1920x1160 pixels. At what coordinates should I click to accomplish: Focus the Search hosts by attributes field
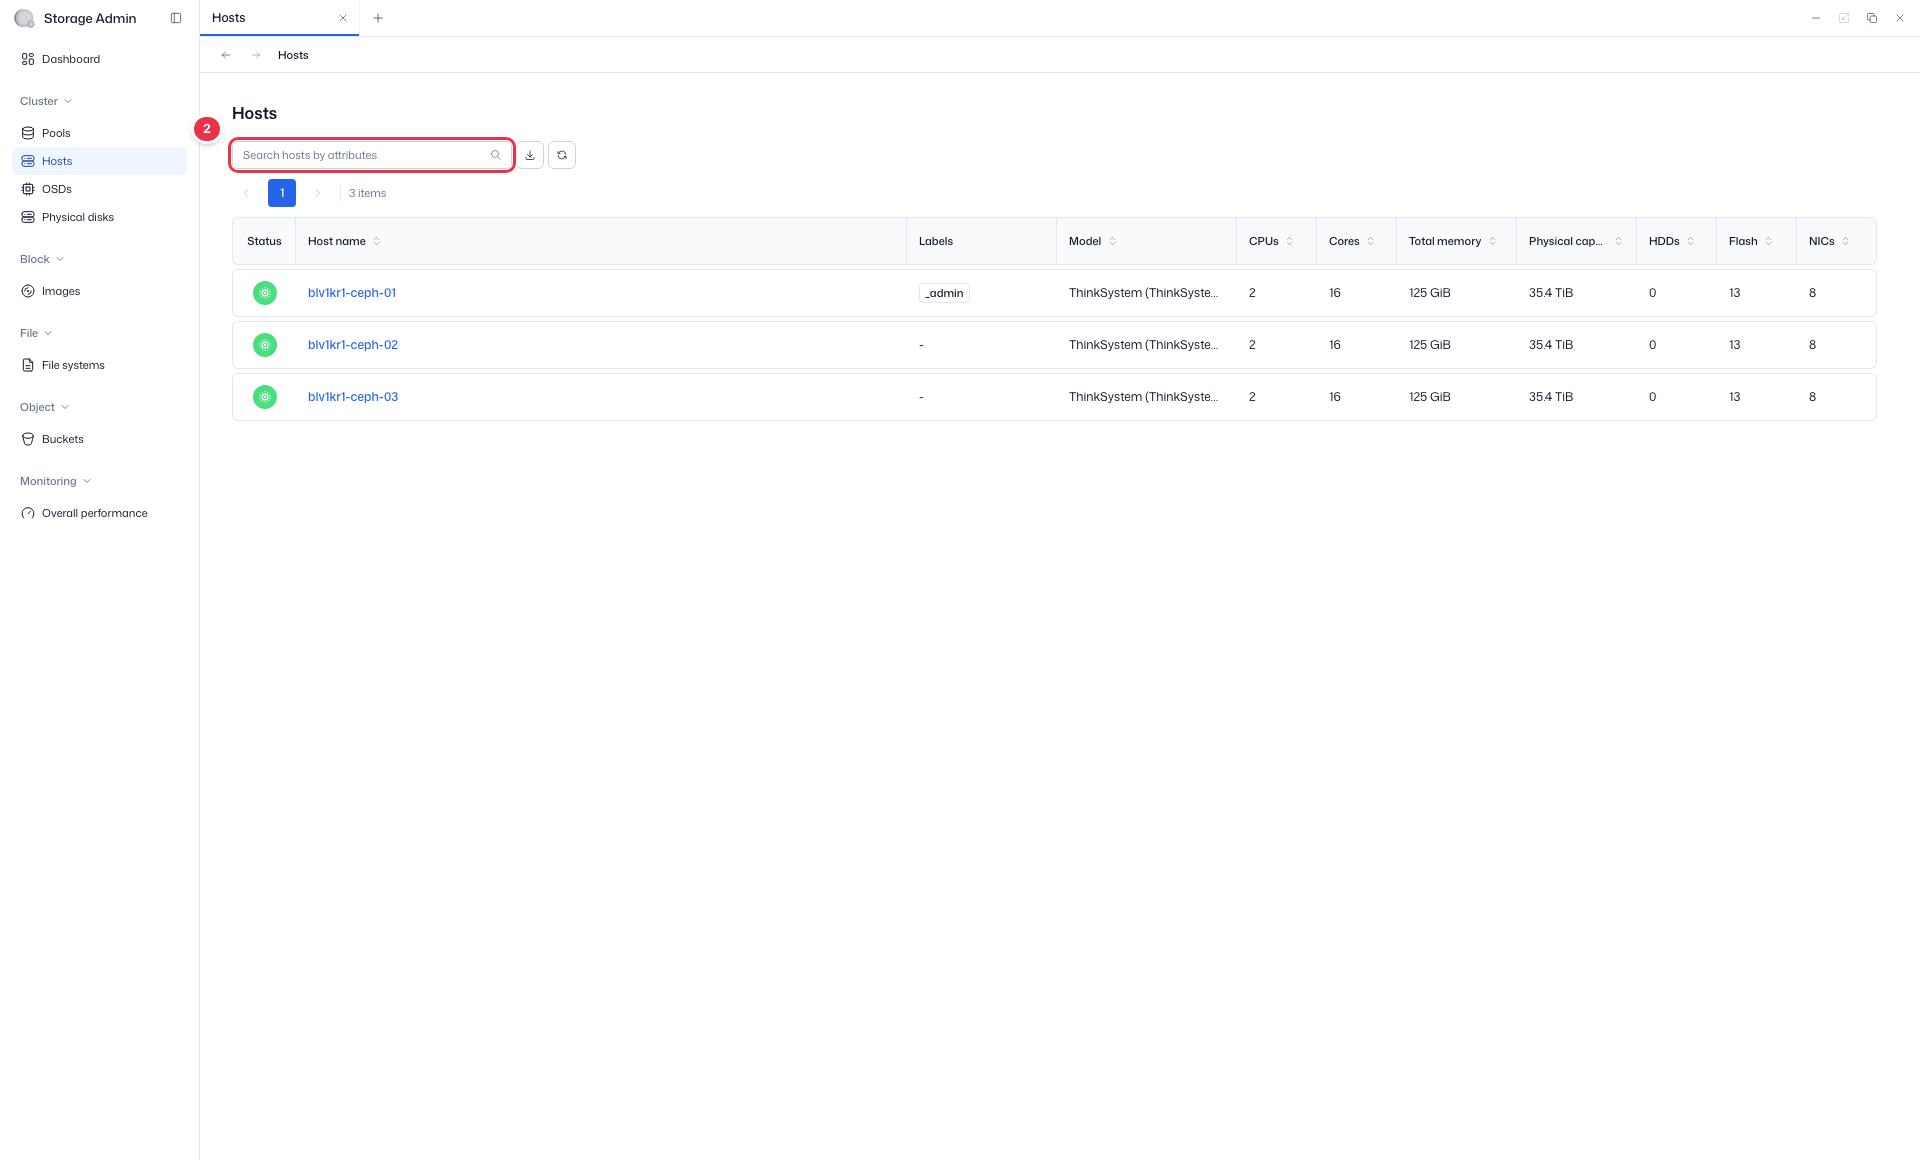click(x=372, y=155)
